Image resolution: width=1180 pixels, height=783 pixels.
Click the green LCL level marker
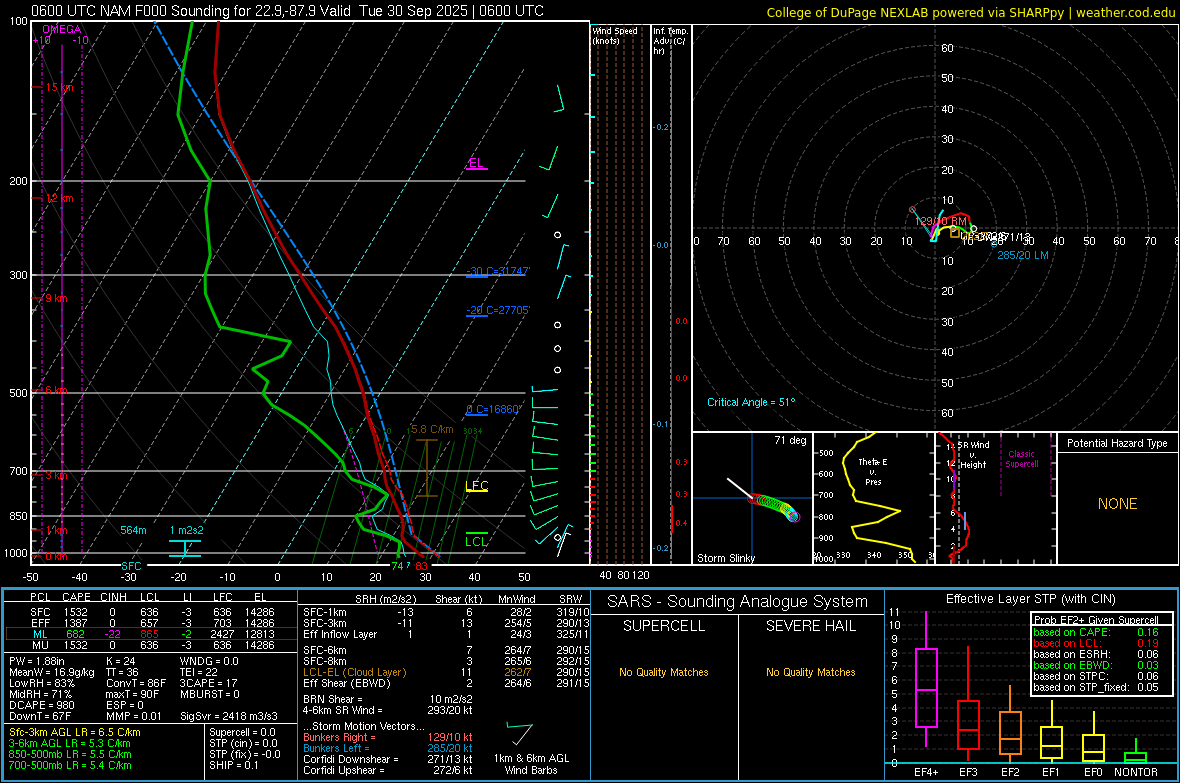tap(476, 540)
